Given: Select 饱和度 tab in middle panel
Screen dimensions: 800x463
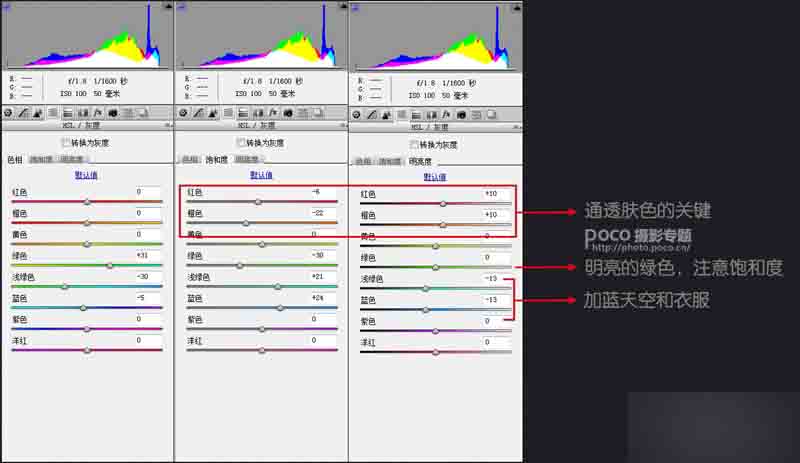Looking at the screenshot, I should (x=217, y=159).
